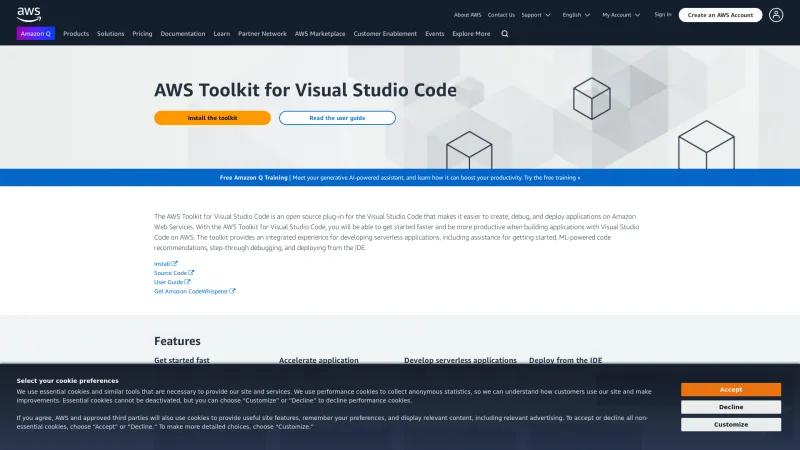Click the Decline cookies button

pyautogui.click(x=731, y=407)
